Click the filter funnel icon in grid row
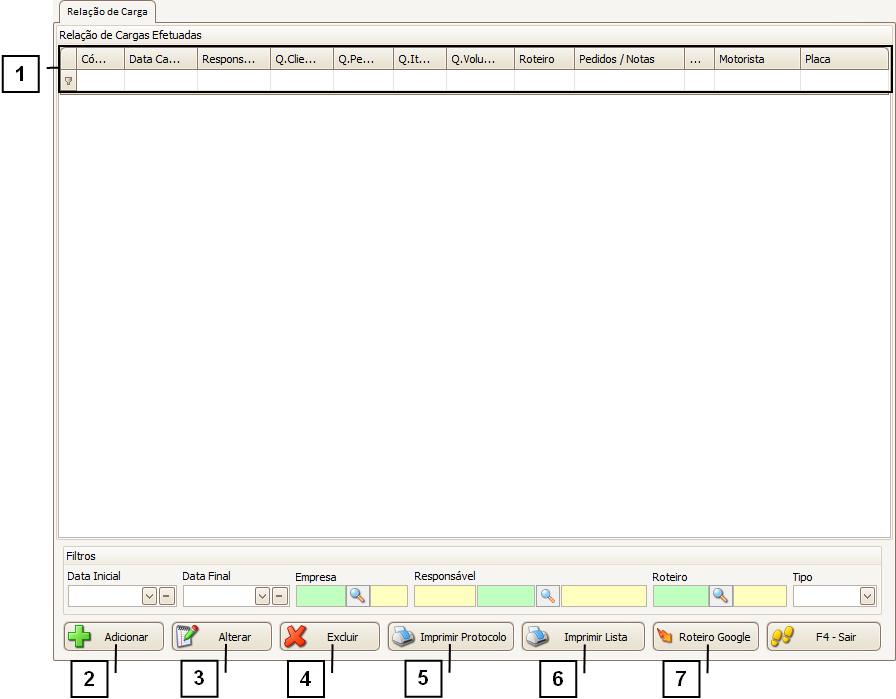Image resolution: width=896 pixels, height=699 pixels. point(68,81)
